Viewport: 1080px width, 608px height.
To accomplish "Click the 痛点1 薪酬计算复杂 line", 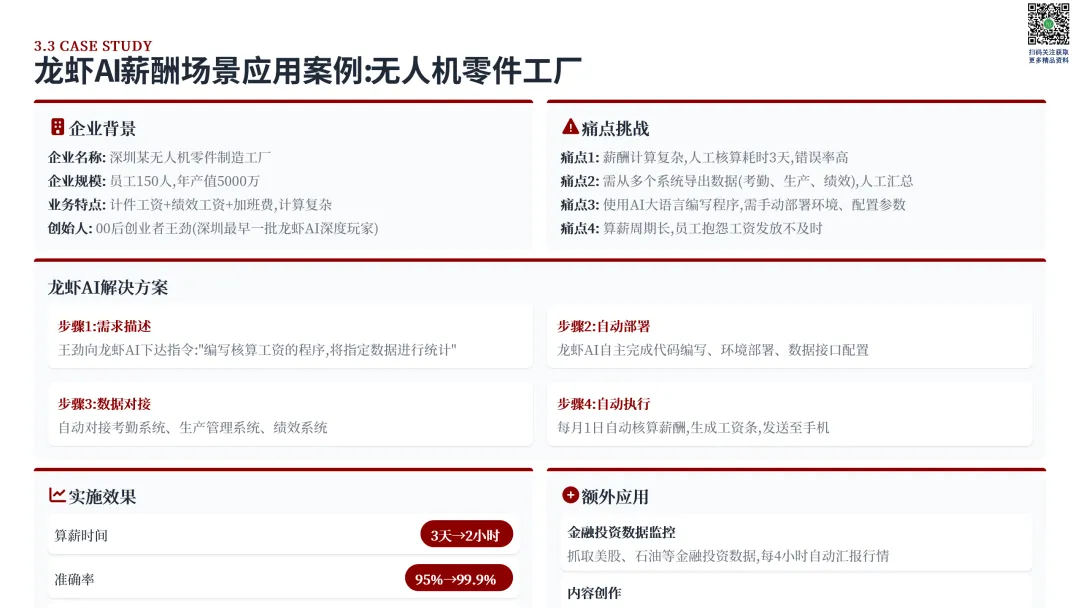I will (704, 158).
